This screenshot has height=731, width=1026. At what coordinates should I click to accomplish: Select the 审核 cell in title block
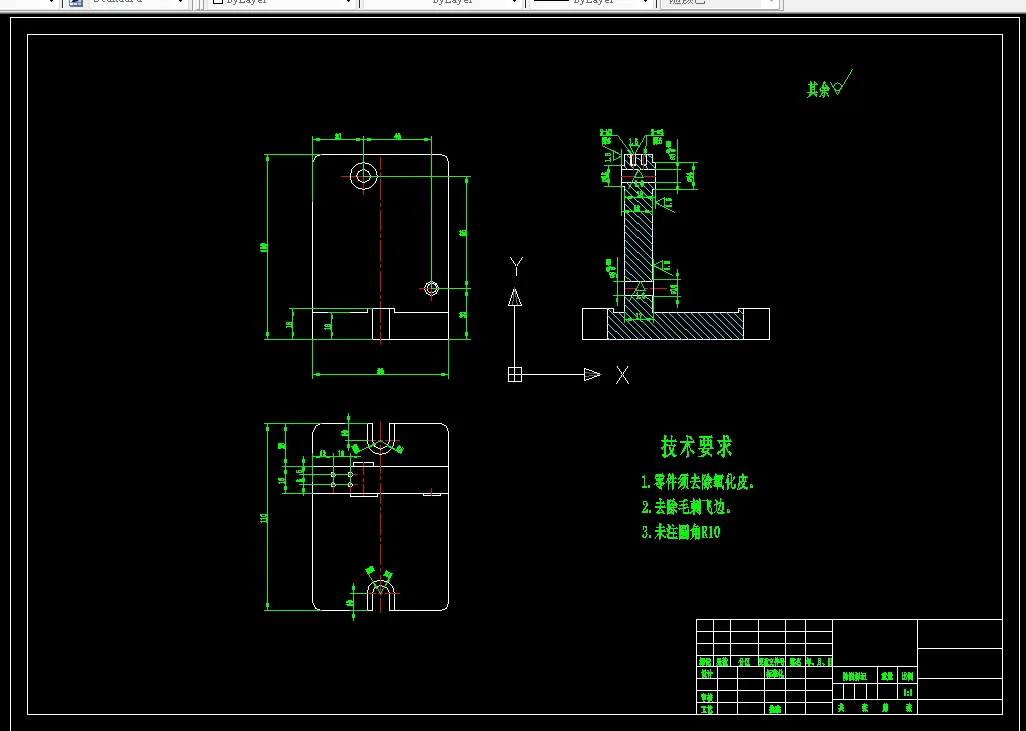pyautogui.click(x=706, y=697)
